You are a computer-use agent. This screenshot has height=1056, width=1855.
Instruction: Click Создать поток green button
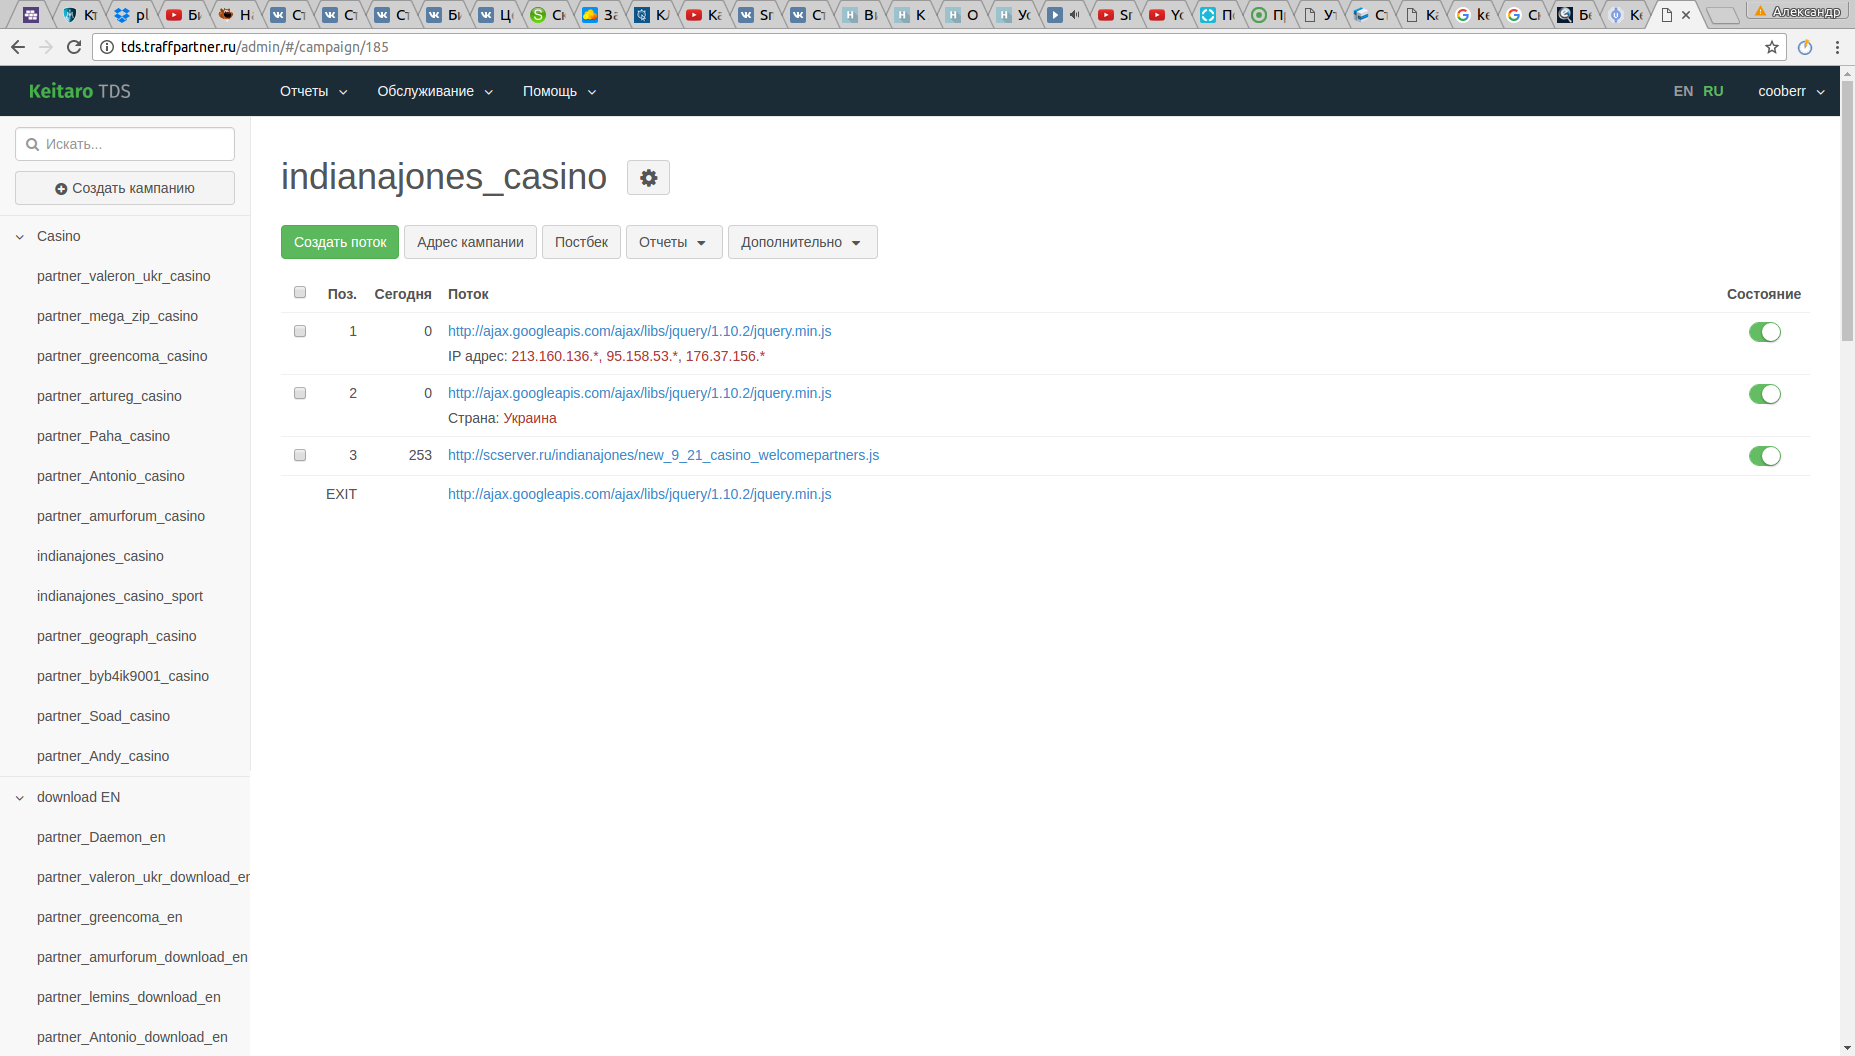tap(340, 242)
